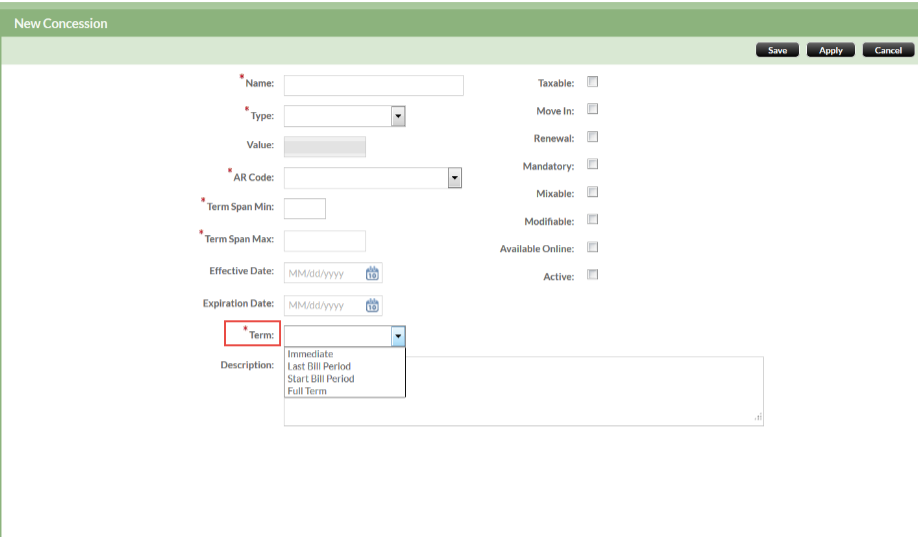Image resolution: width=920 pixels, height=537 pixels.
Task: Toggle the Available Online checkbox
Action: click(592, 247)
